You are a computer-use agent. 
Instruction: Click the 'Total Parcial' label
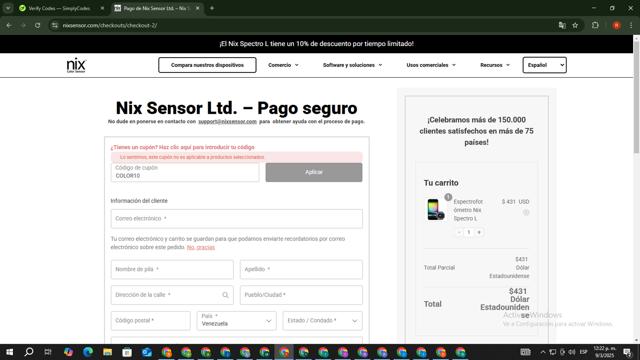coord(439,268)
